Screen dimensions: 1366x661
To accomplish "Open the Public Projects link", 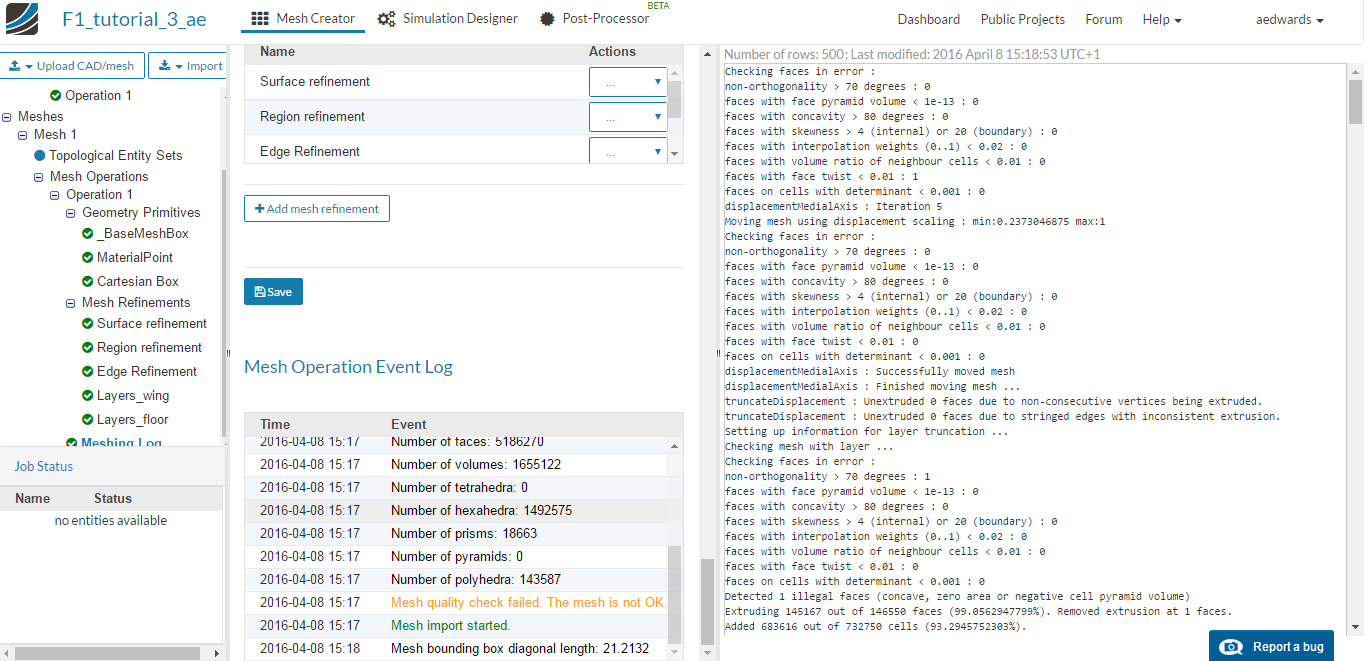I will 1022,20.
